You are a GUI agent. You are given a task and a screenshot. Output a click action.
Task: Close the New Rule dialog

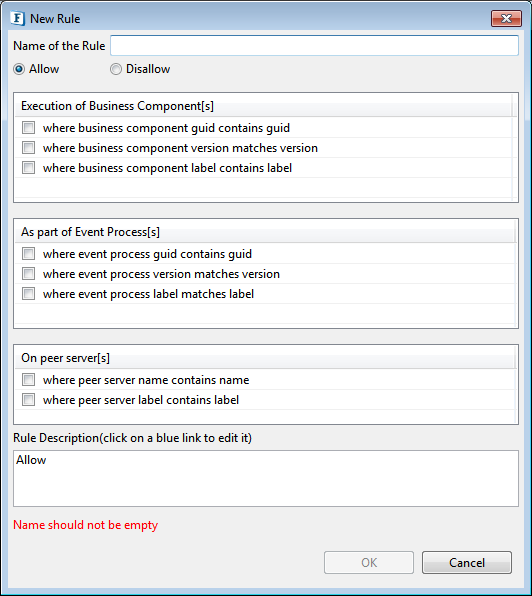tap(506, 18)
